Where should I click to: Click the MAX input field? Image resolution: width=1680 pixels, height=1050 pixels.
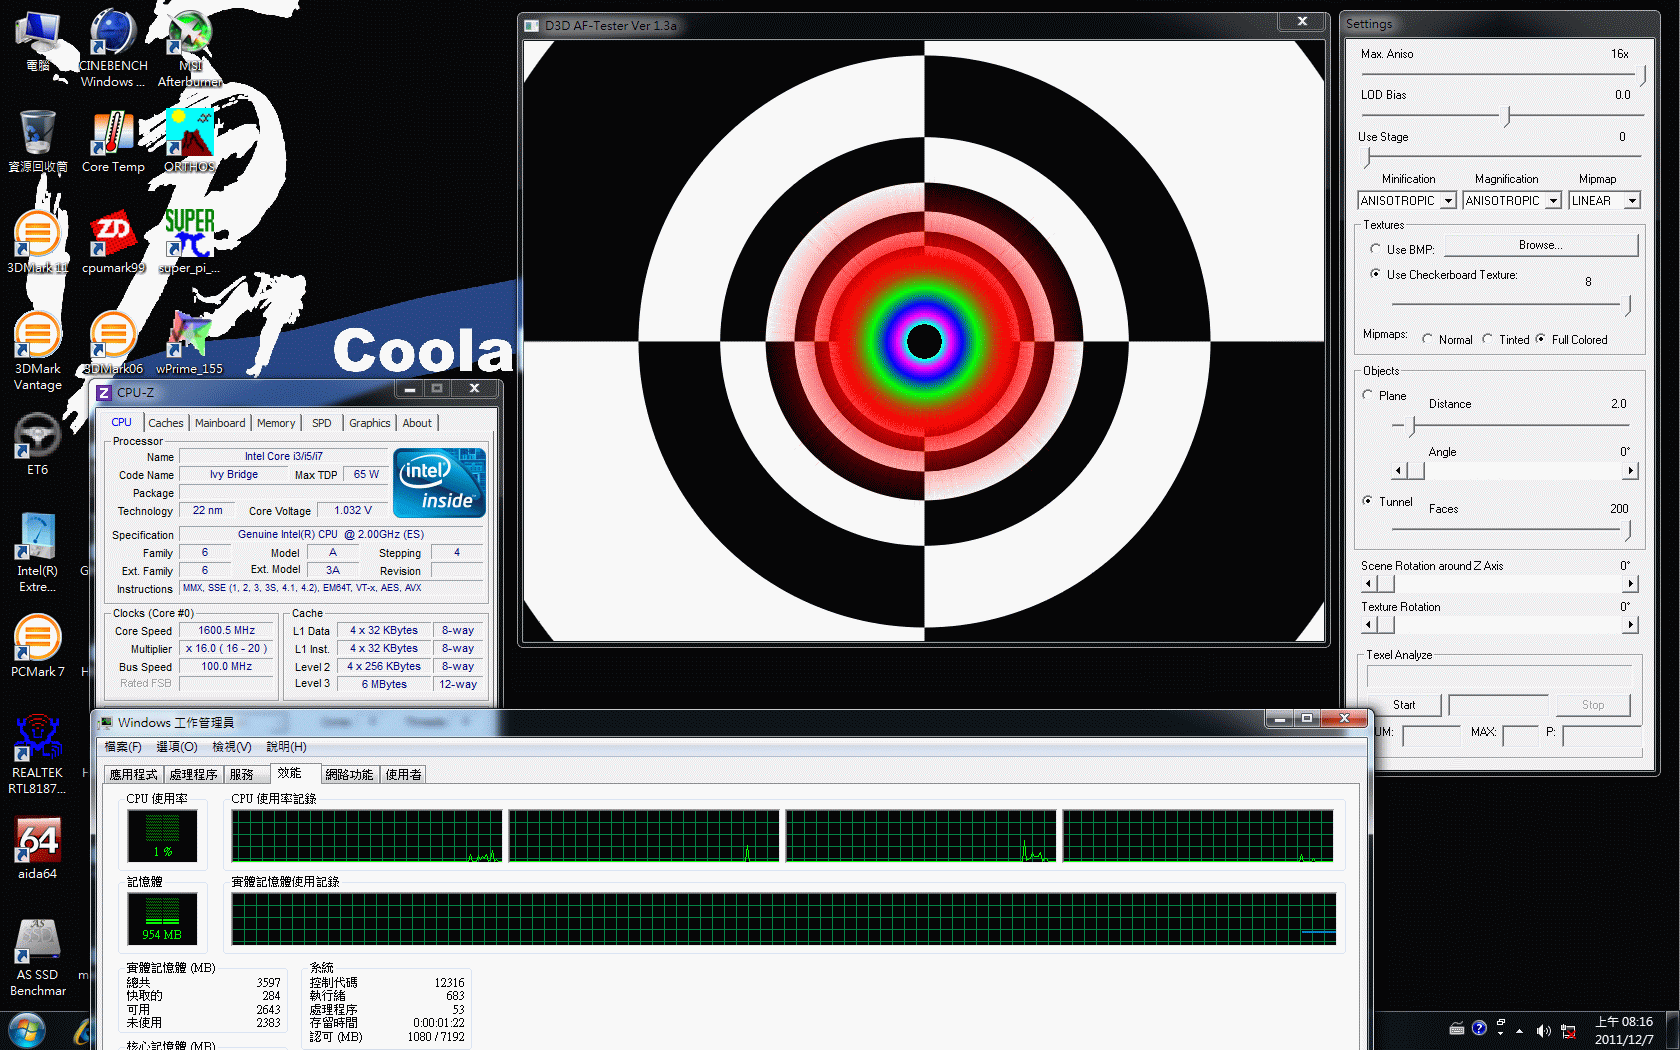click(x=1520, y=736)
